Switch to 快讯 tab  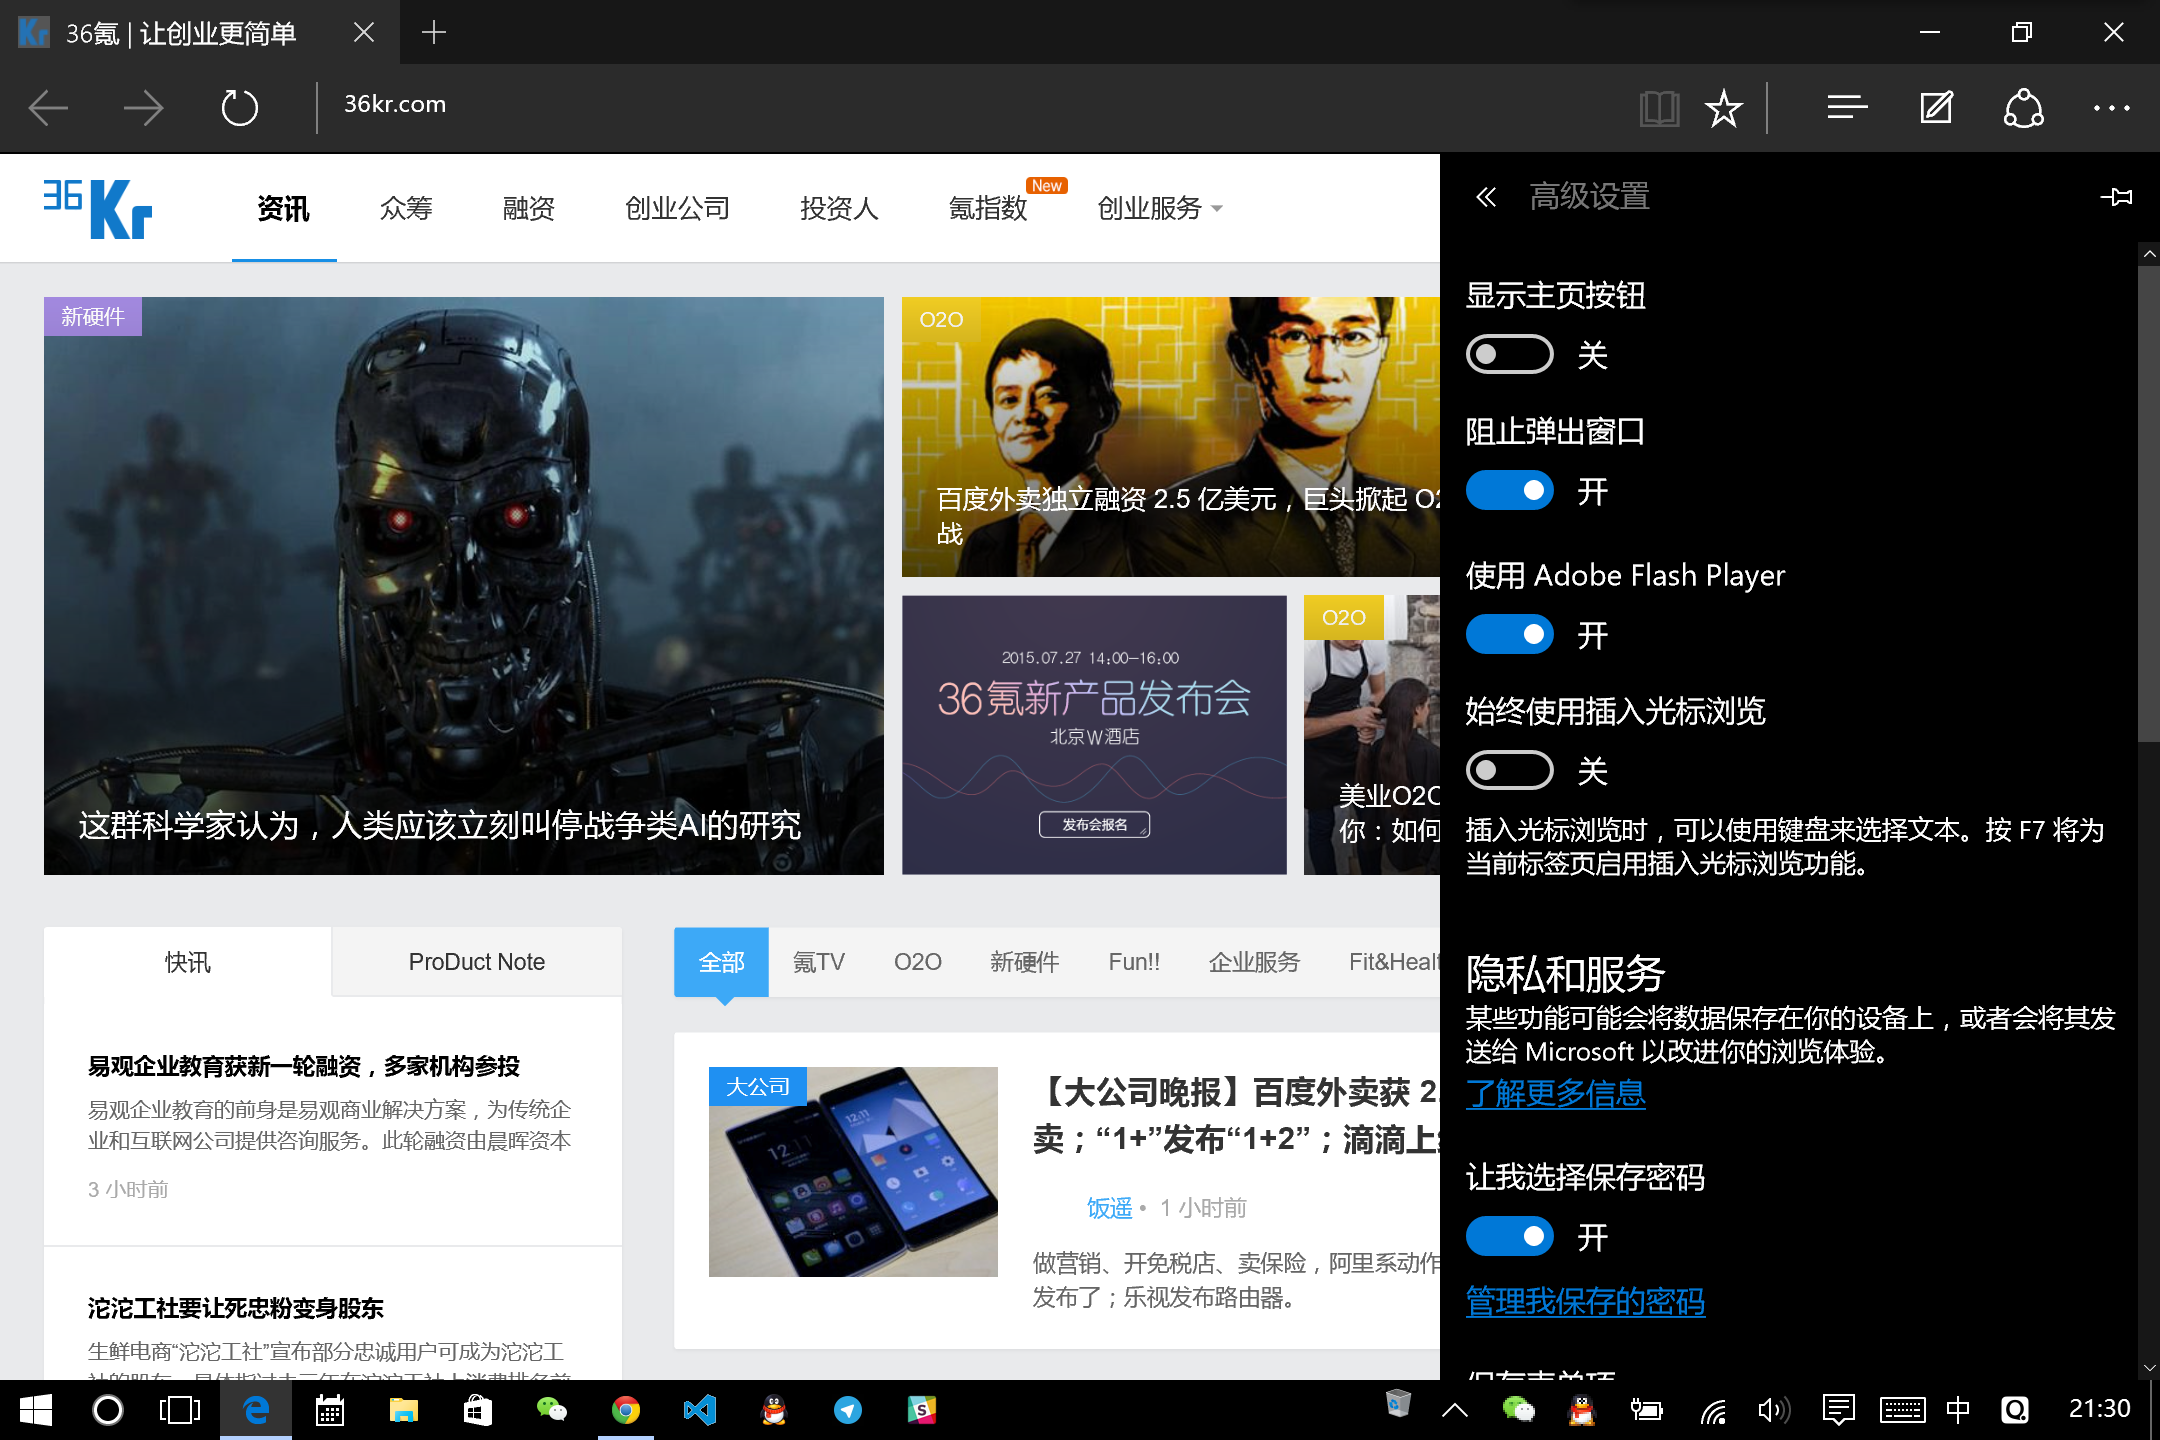(187, 962)
